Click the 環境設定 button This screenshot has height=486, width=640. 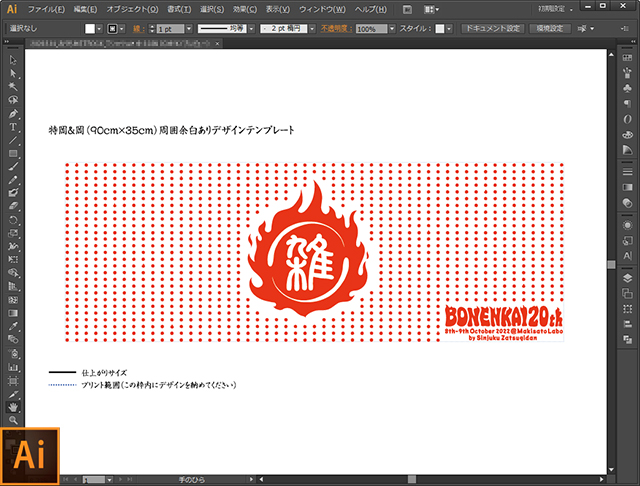[x=549, y=29]
